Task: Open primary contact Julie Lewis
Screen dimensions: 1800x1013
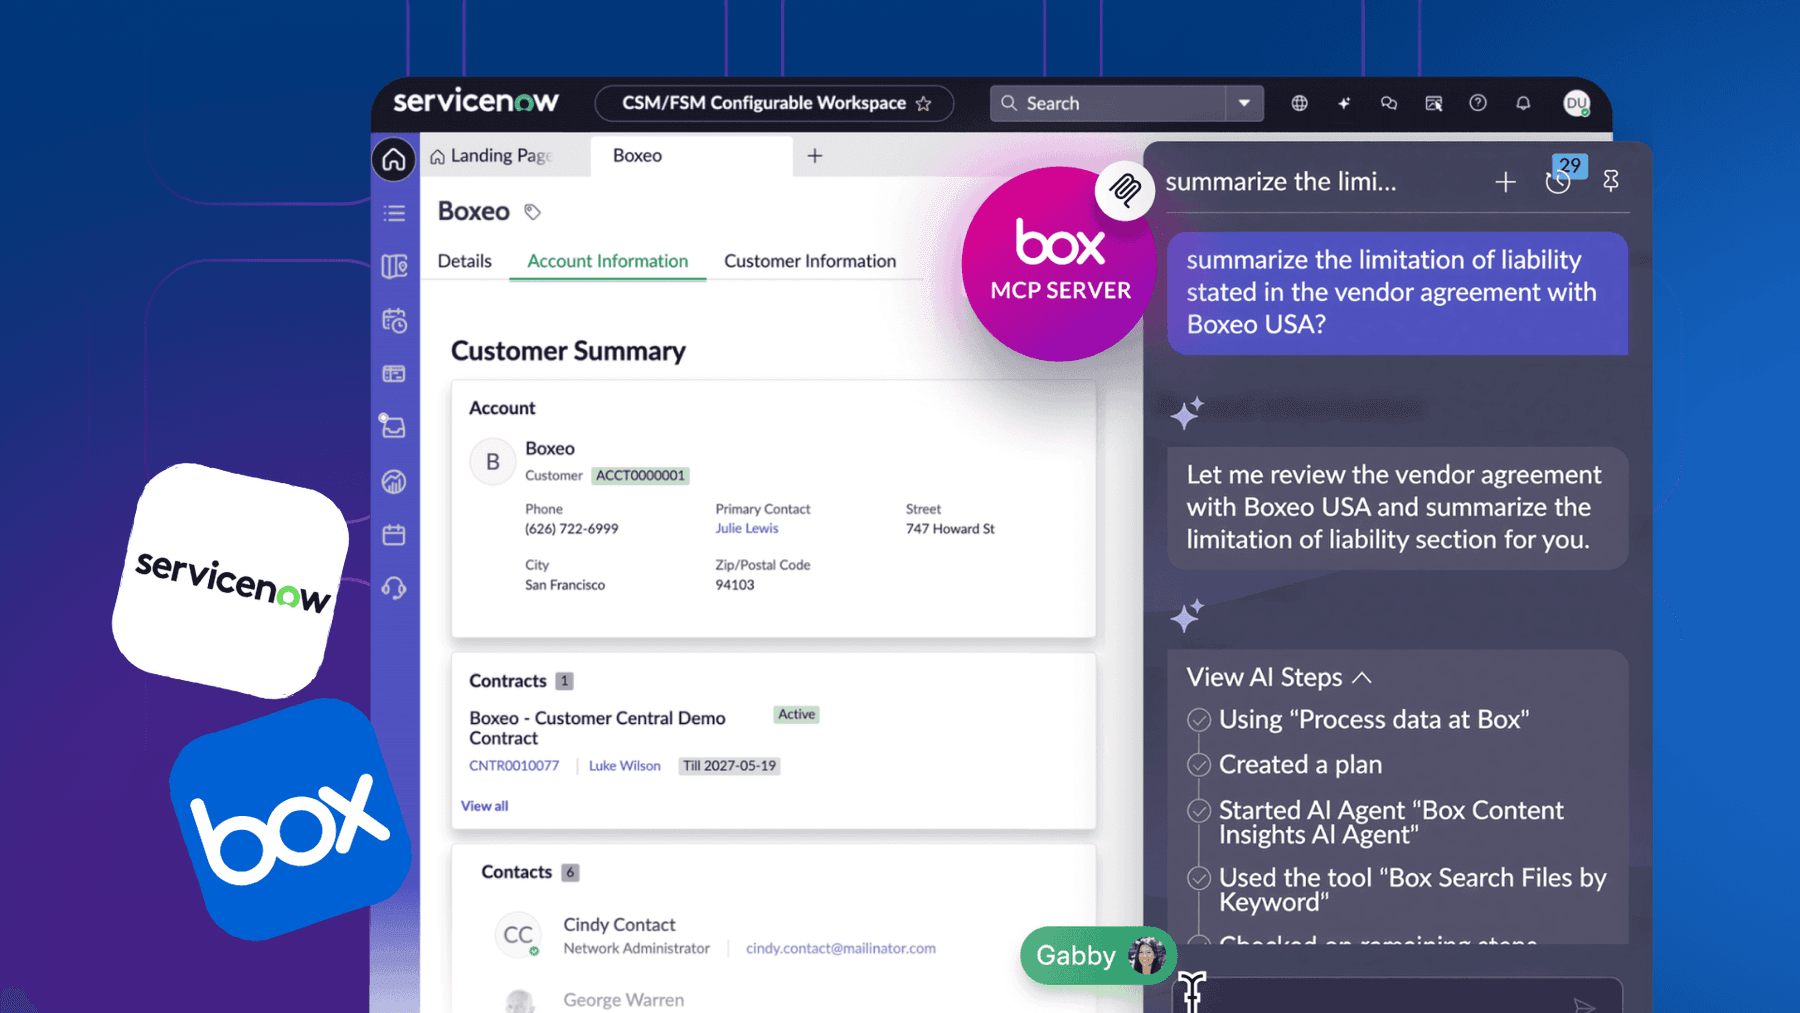Action: 746,528
